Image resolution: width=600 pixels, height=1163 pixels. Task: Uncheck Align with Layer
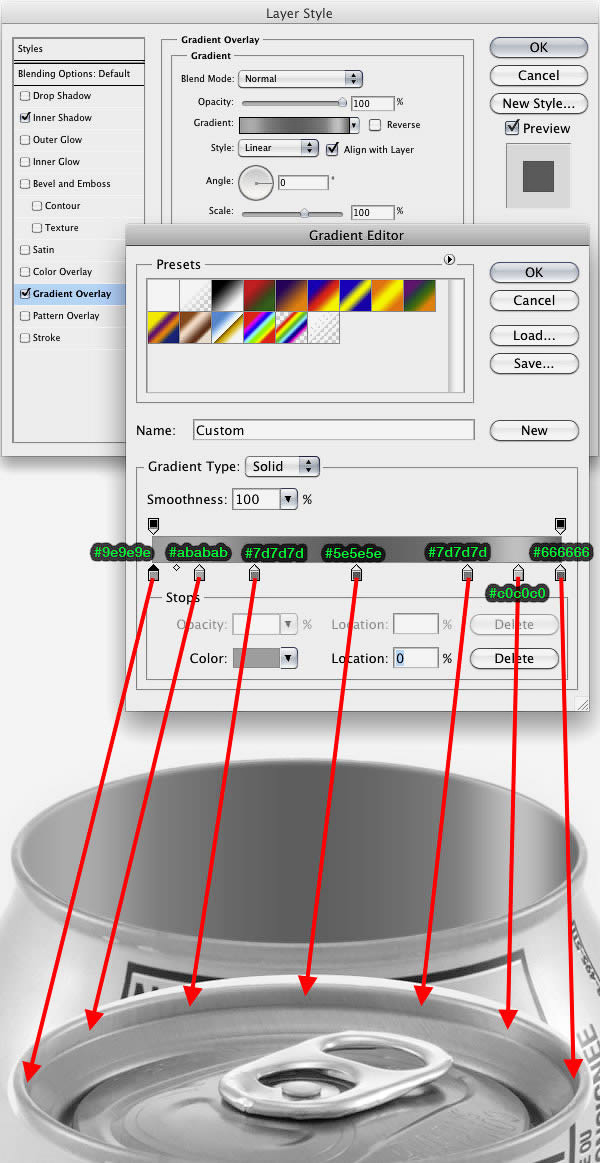click(x=332, y=149)
